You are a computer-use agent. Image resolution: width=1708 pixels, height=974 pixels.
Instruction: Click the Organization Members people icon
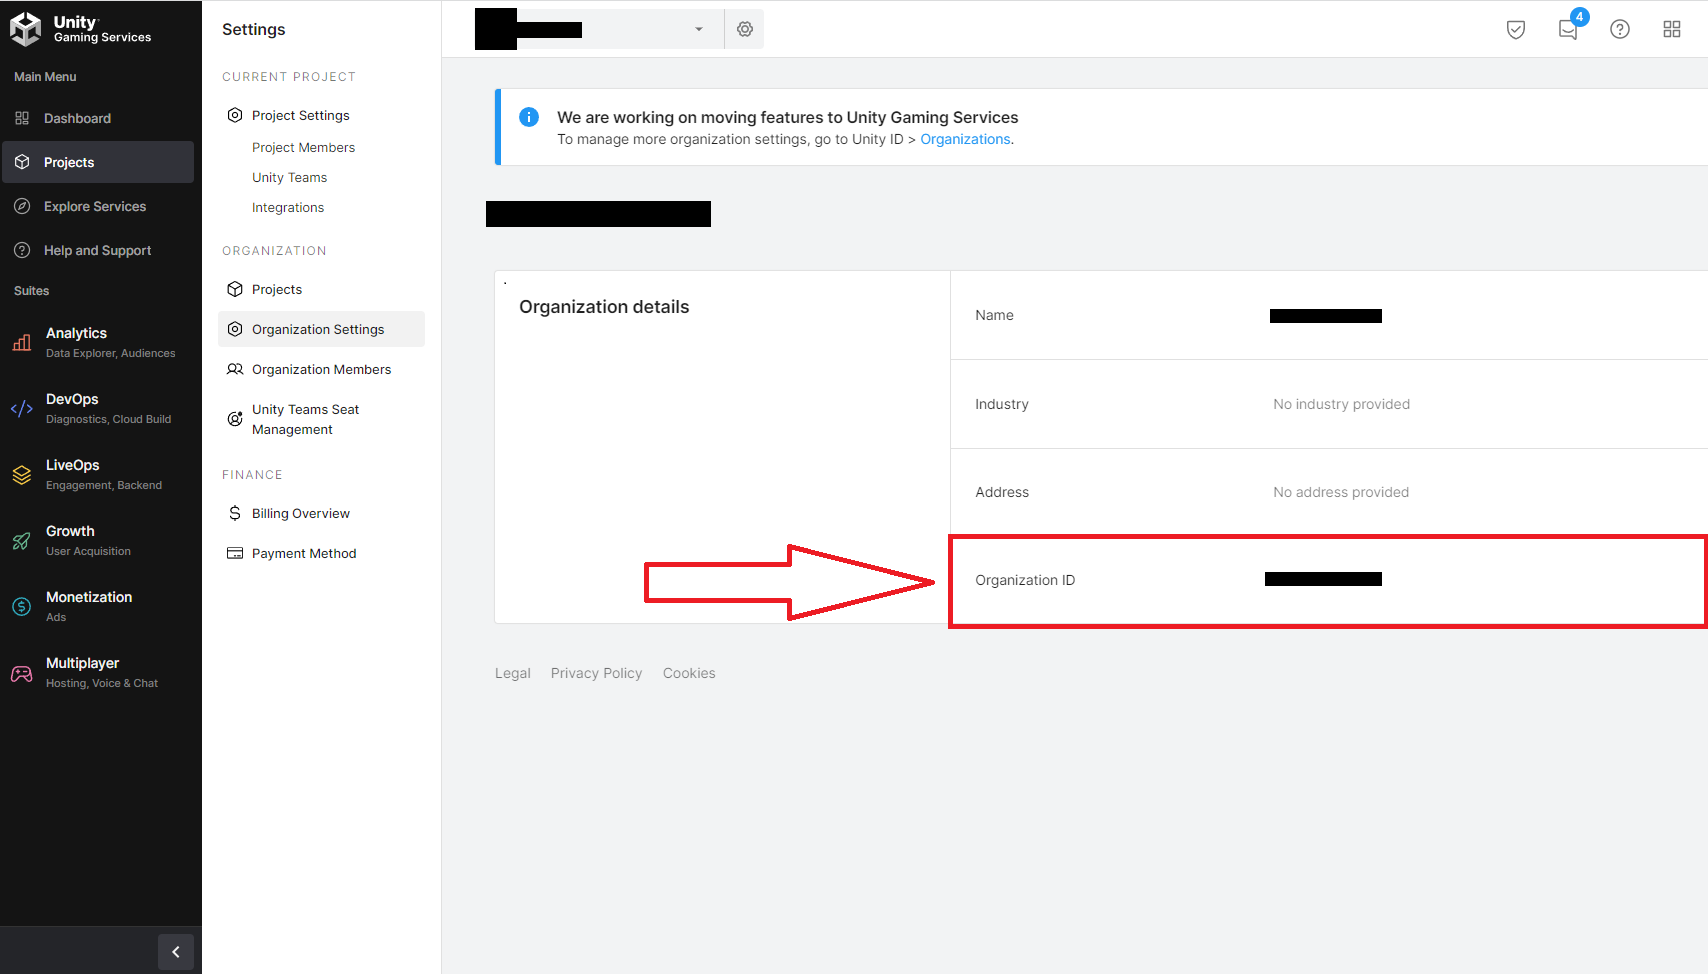[x=235, y=369]
